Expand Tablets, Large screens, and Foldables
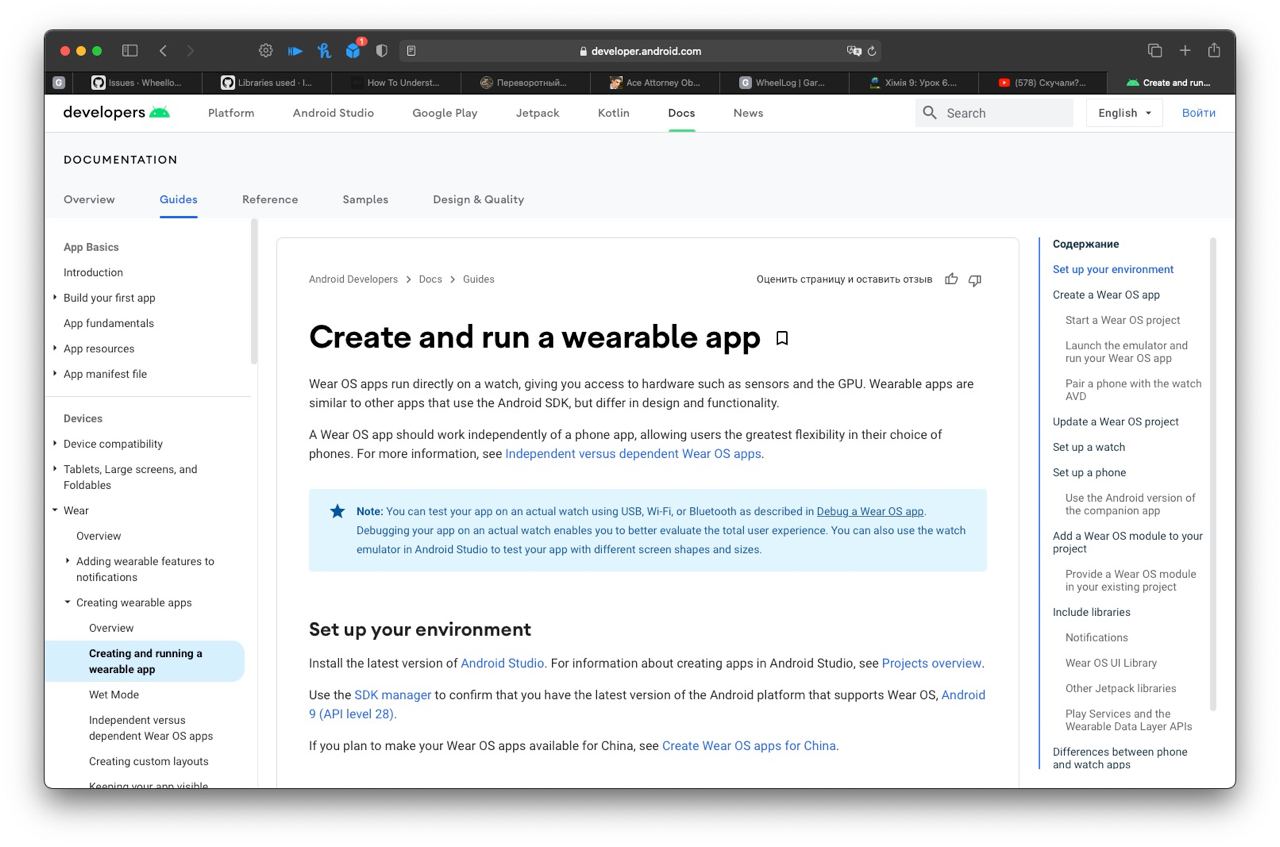1280x847 pixels. [x=54, y=468]
